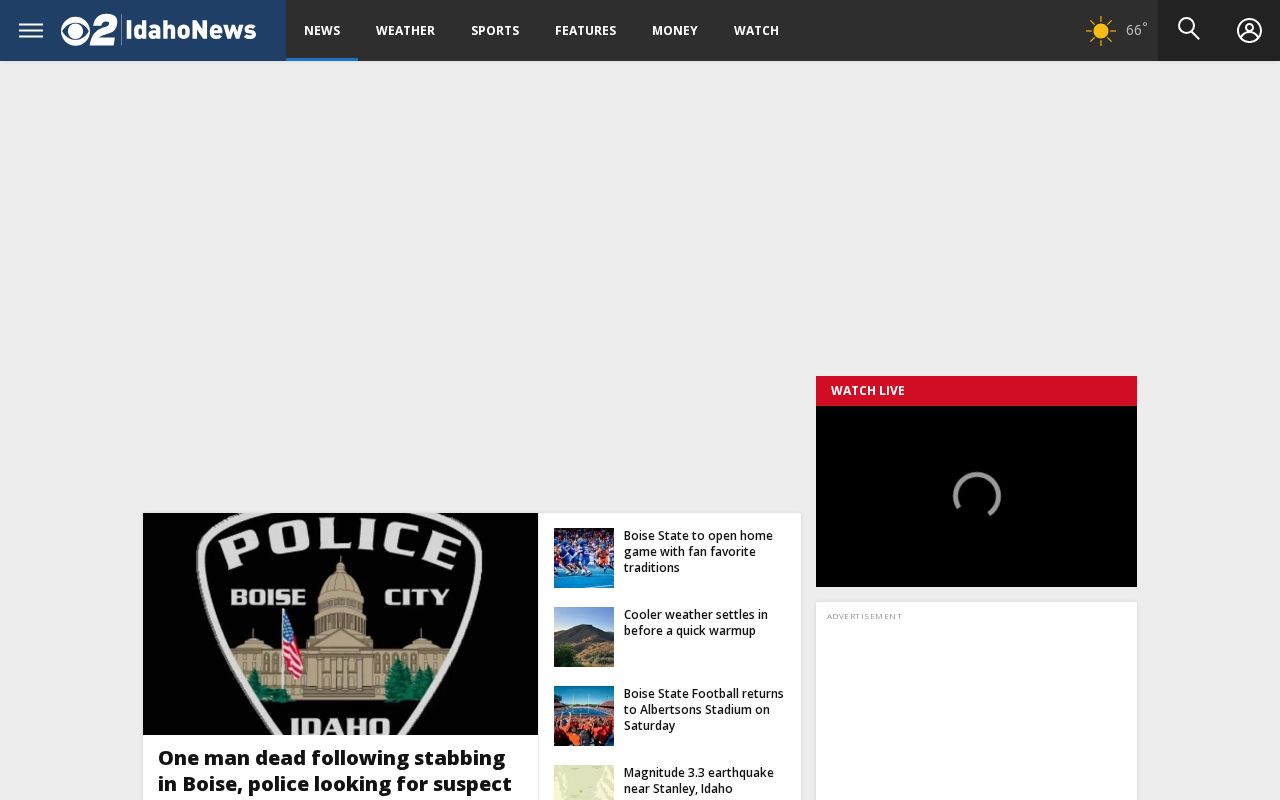
Task: Open the Money menu tab
Action: (675, 30)
